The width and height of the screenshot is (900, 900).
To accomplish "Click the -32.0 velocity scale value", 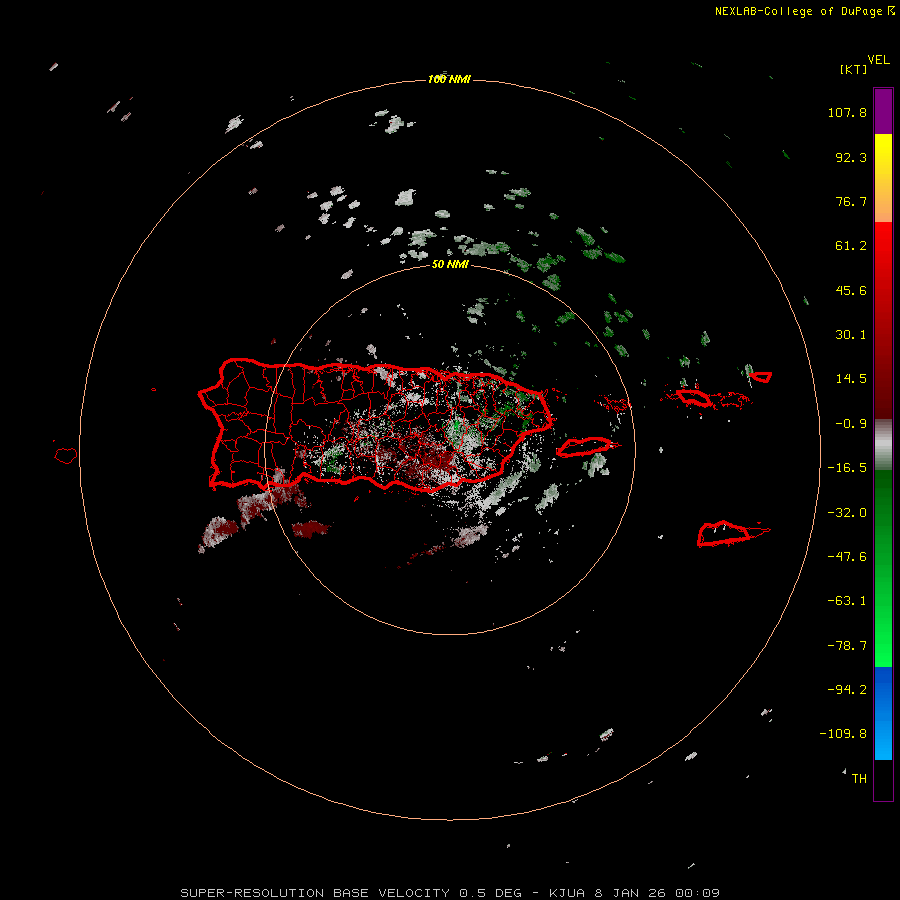I will [847, 513].
